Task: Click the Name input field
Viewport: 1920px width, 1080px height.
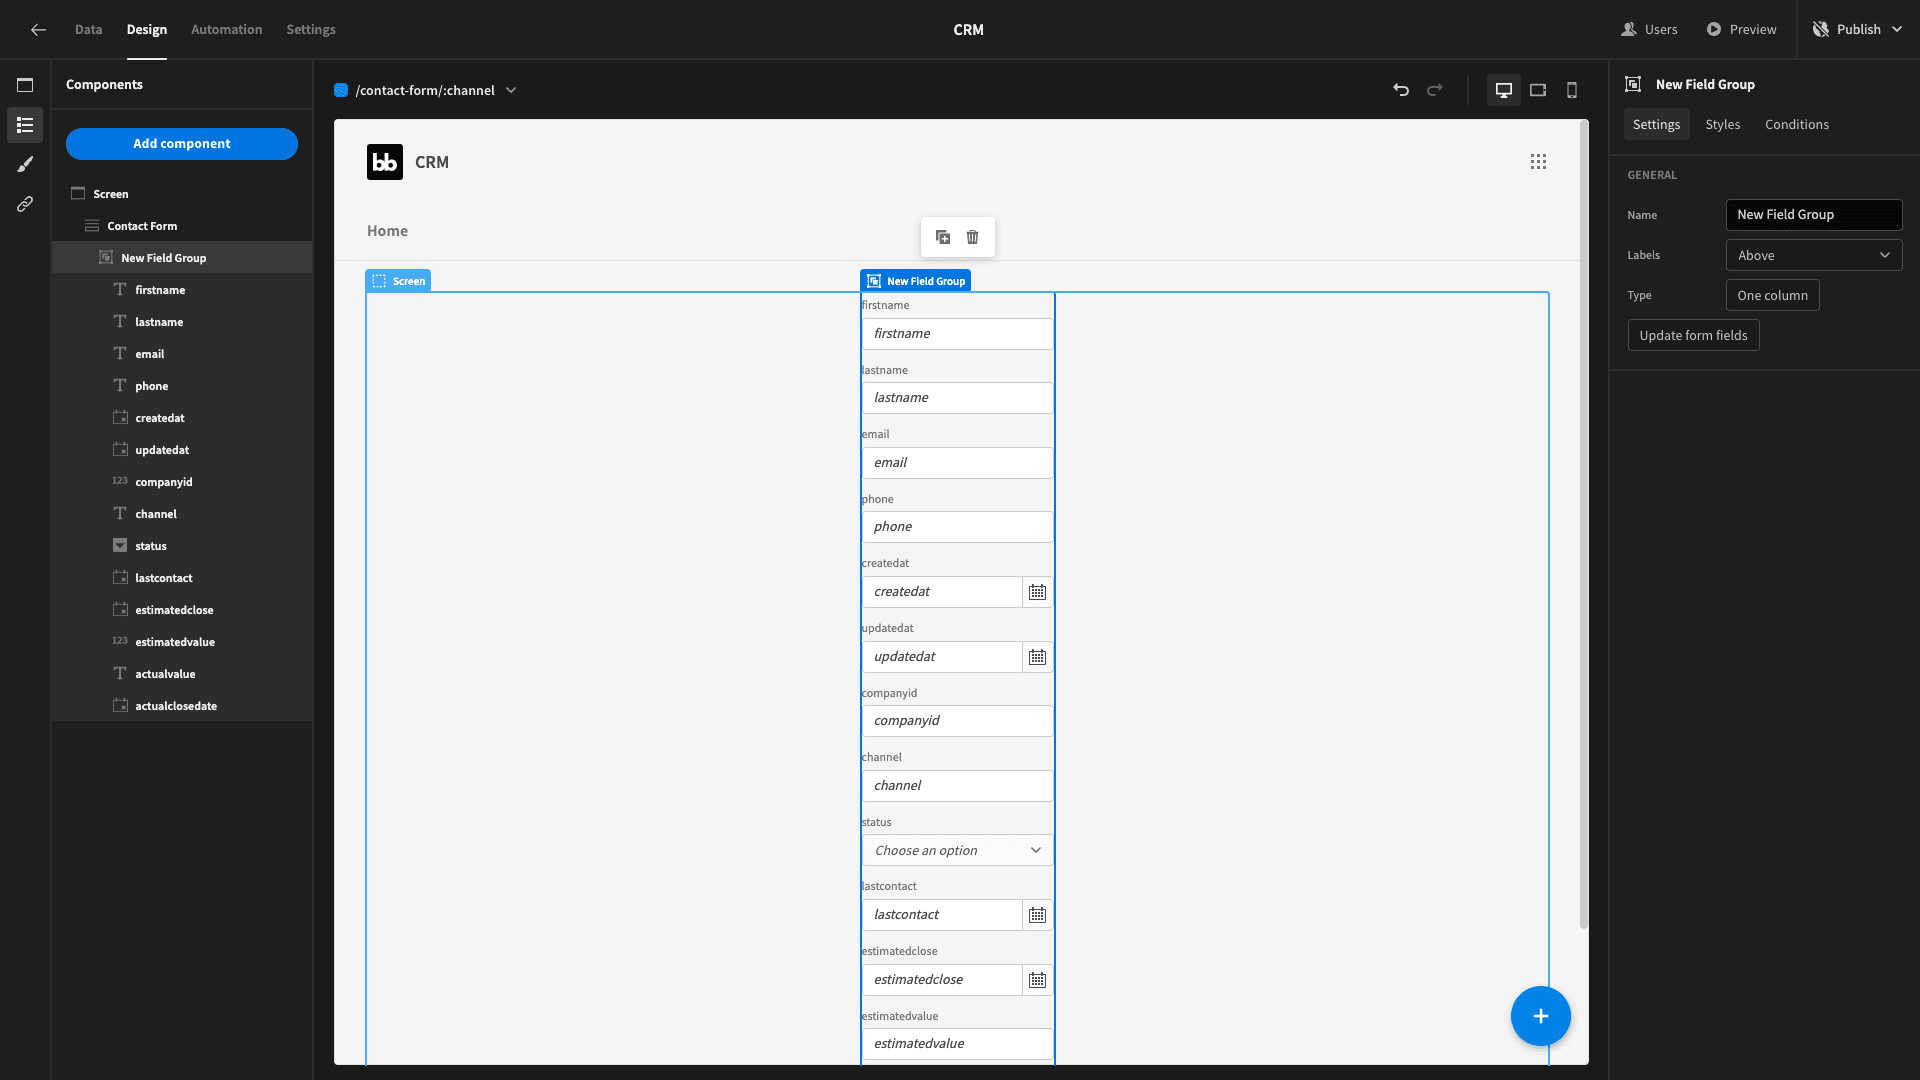Action: [x=1813, y=215]
